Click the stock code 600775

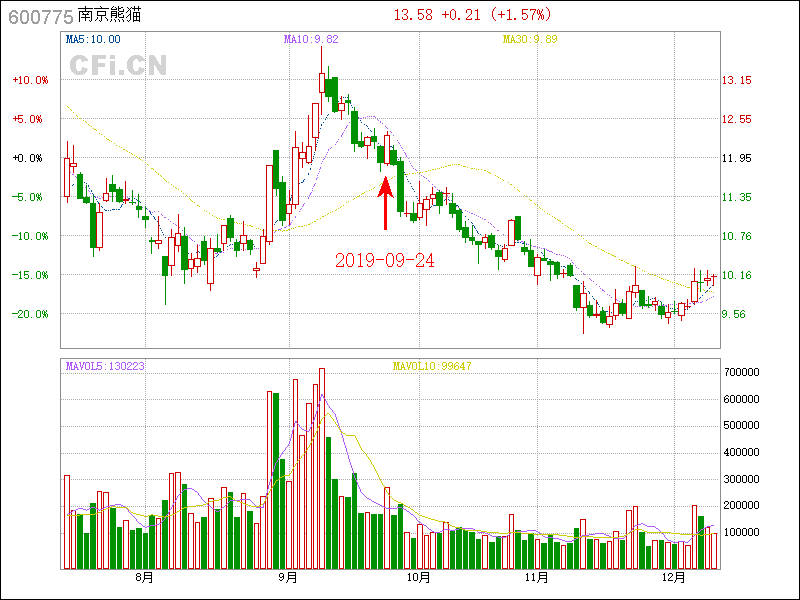pos(41,17)
